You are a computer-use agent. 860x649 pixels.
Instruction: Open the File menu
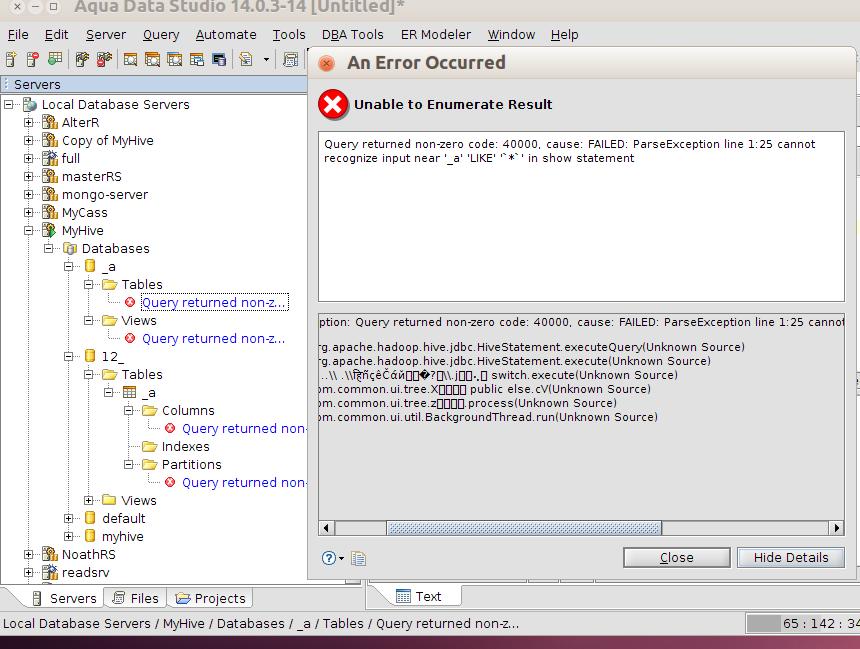coord(18,35)
